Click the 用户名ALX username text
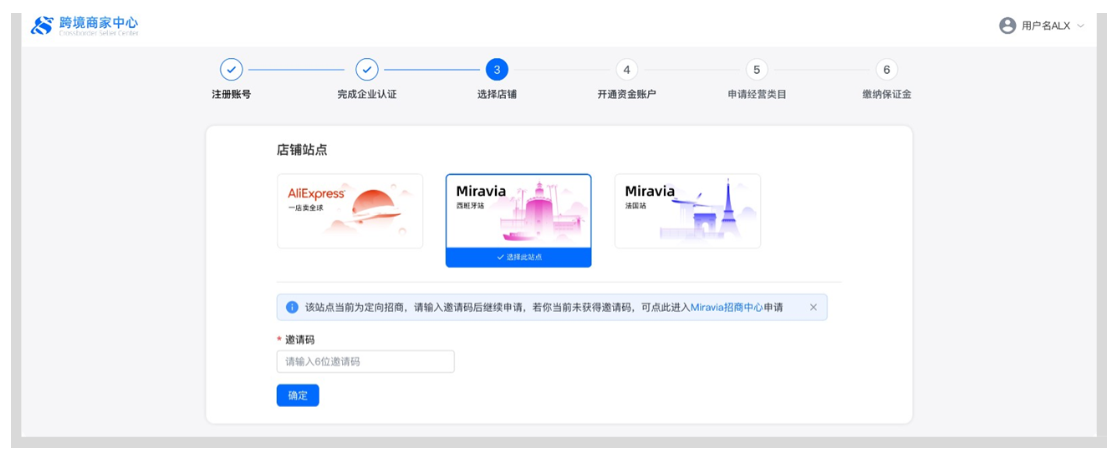The height and width of the screenshot is (457, 1117). tap(1046, 26)
